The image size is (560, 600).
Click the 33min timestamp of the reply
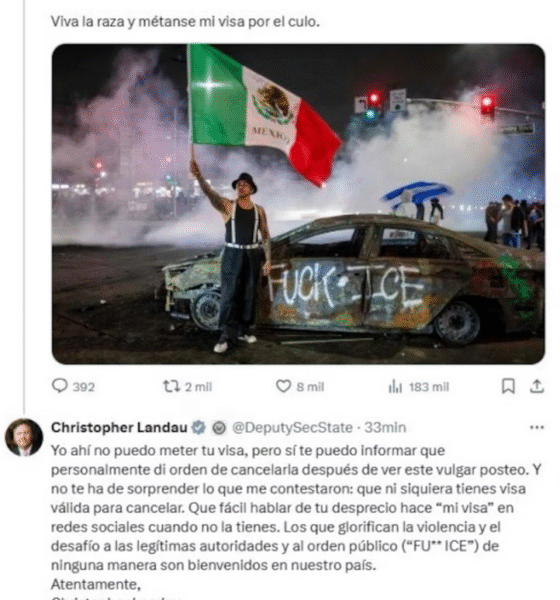click(385, 427)
